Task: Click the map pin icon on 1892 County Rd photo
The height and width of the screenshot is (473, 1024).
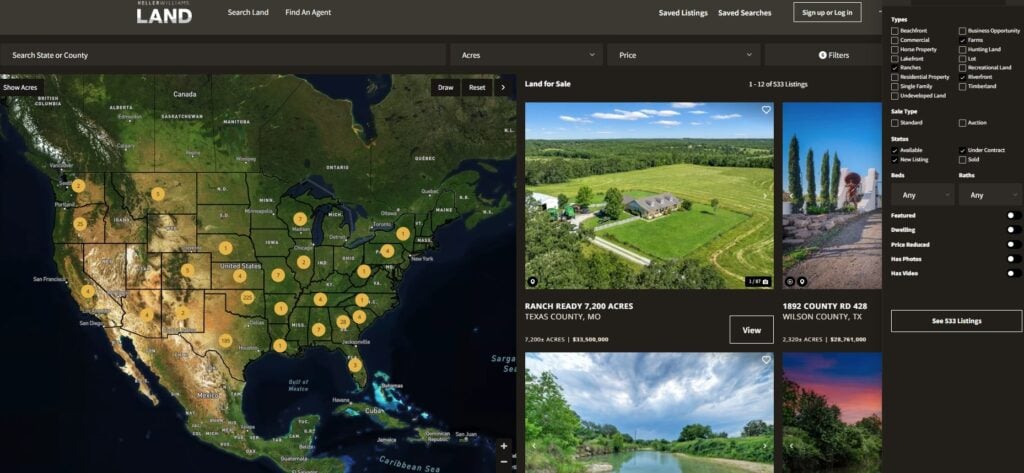Action: coord(802,282)
